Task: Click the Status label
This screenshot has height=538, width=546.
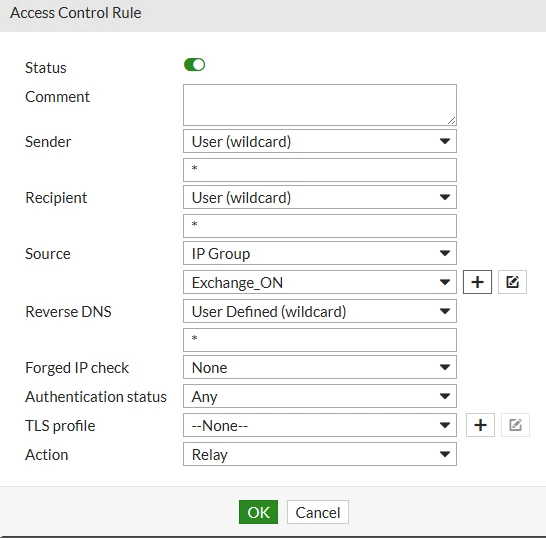Action: coord(46,68)
